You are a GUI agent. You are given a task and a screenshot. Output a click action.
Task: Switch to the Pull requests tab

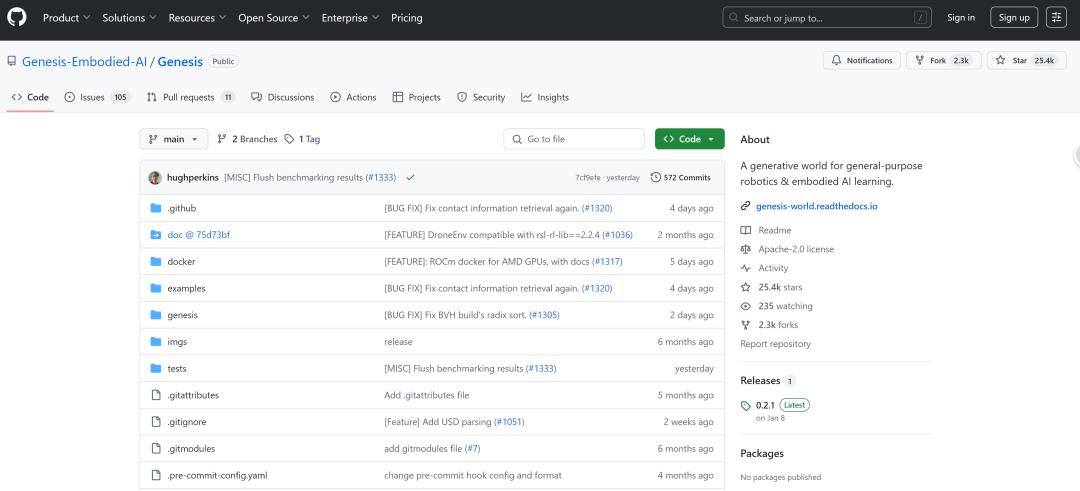191,97
